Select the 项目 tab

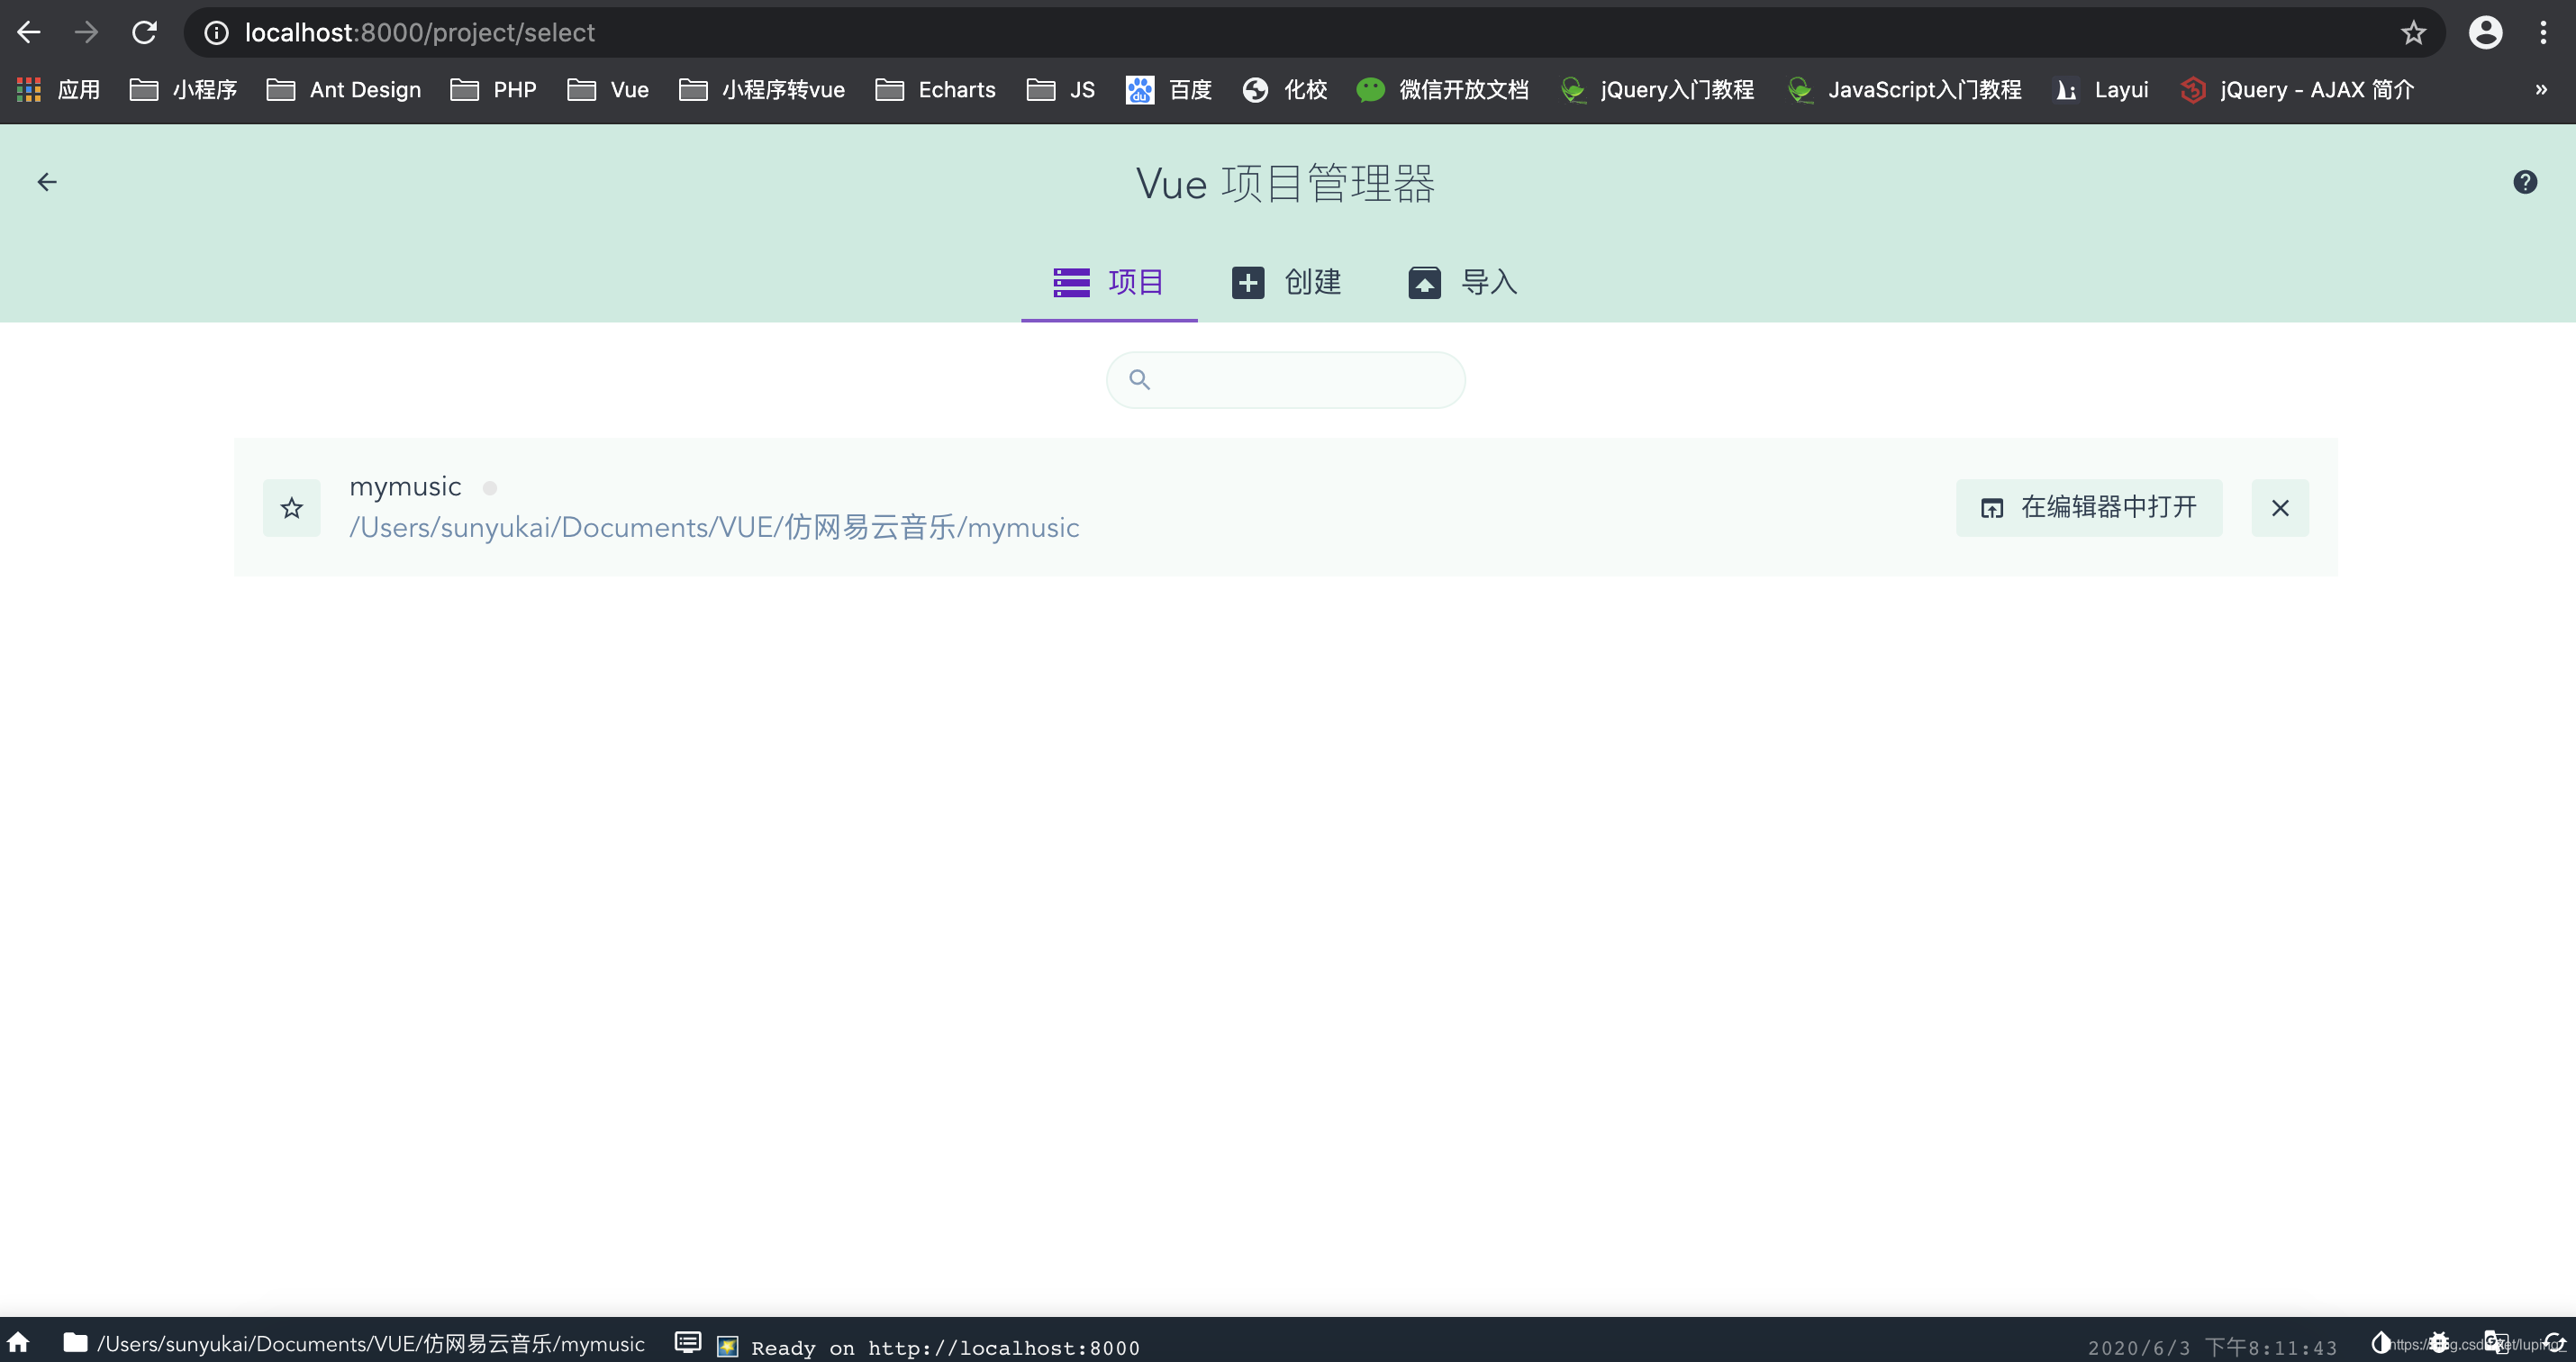click(x=1108, y=282)
